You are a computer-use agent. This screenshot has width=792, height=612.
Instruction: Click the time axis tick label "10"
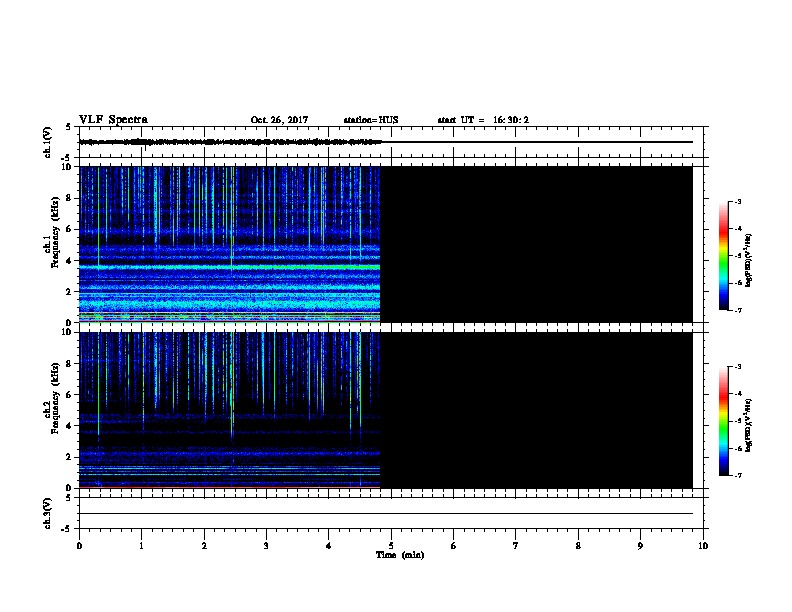coord(703,545)
